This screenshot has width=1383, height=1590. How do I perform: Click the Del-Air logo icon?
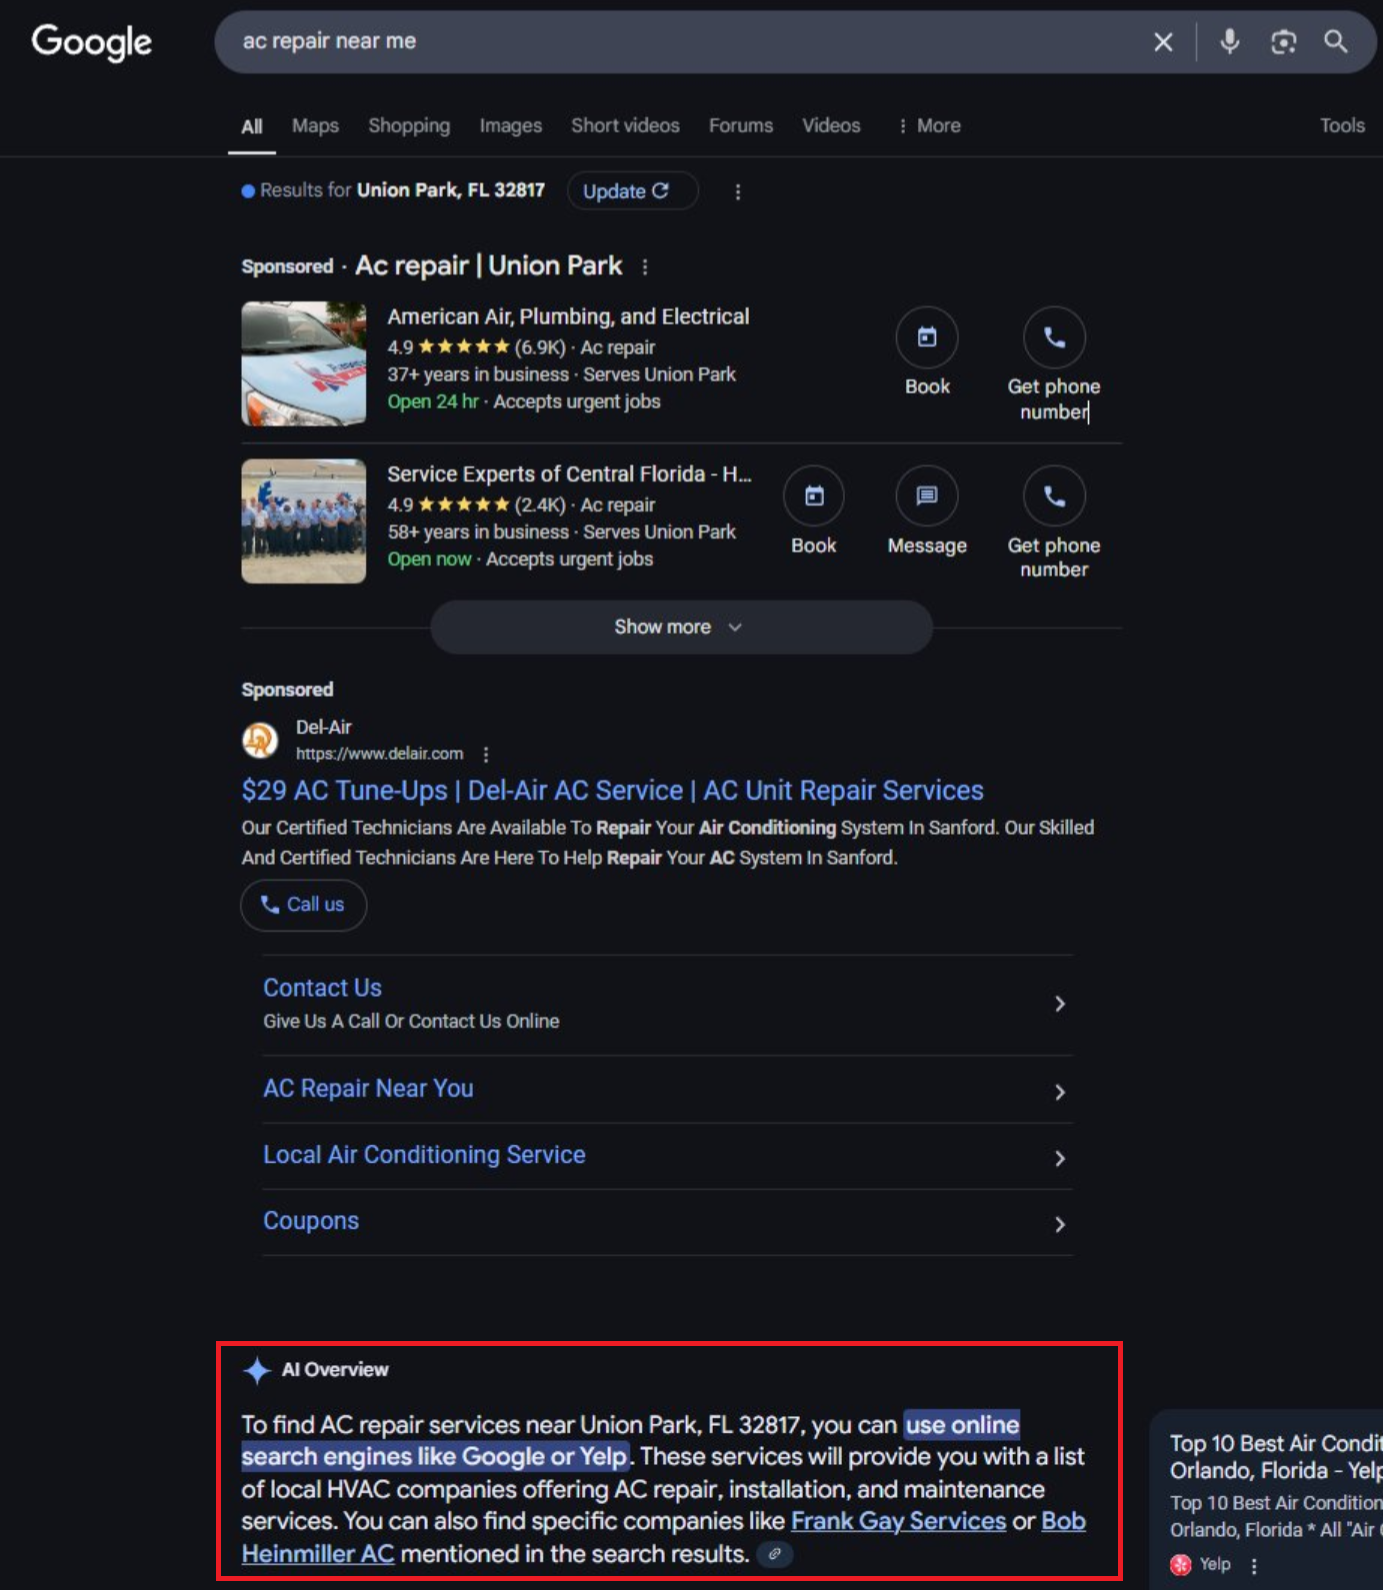[x=260, y=740]
